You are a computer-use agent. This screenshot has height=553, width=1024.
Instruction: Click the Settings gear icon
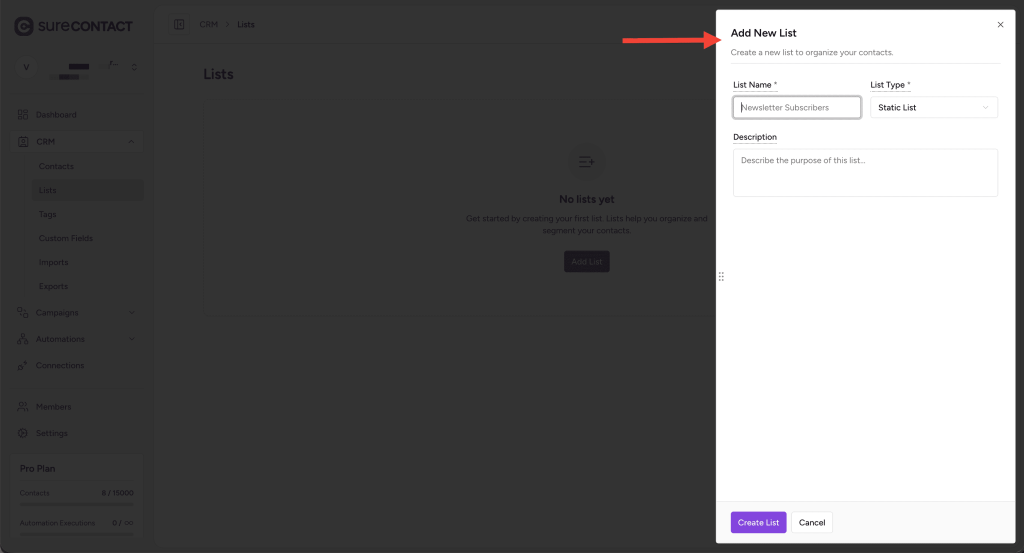coord(23,433)
